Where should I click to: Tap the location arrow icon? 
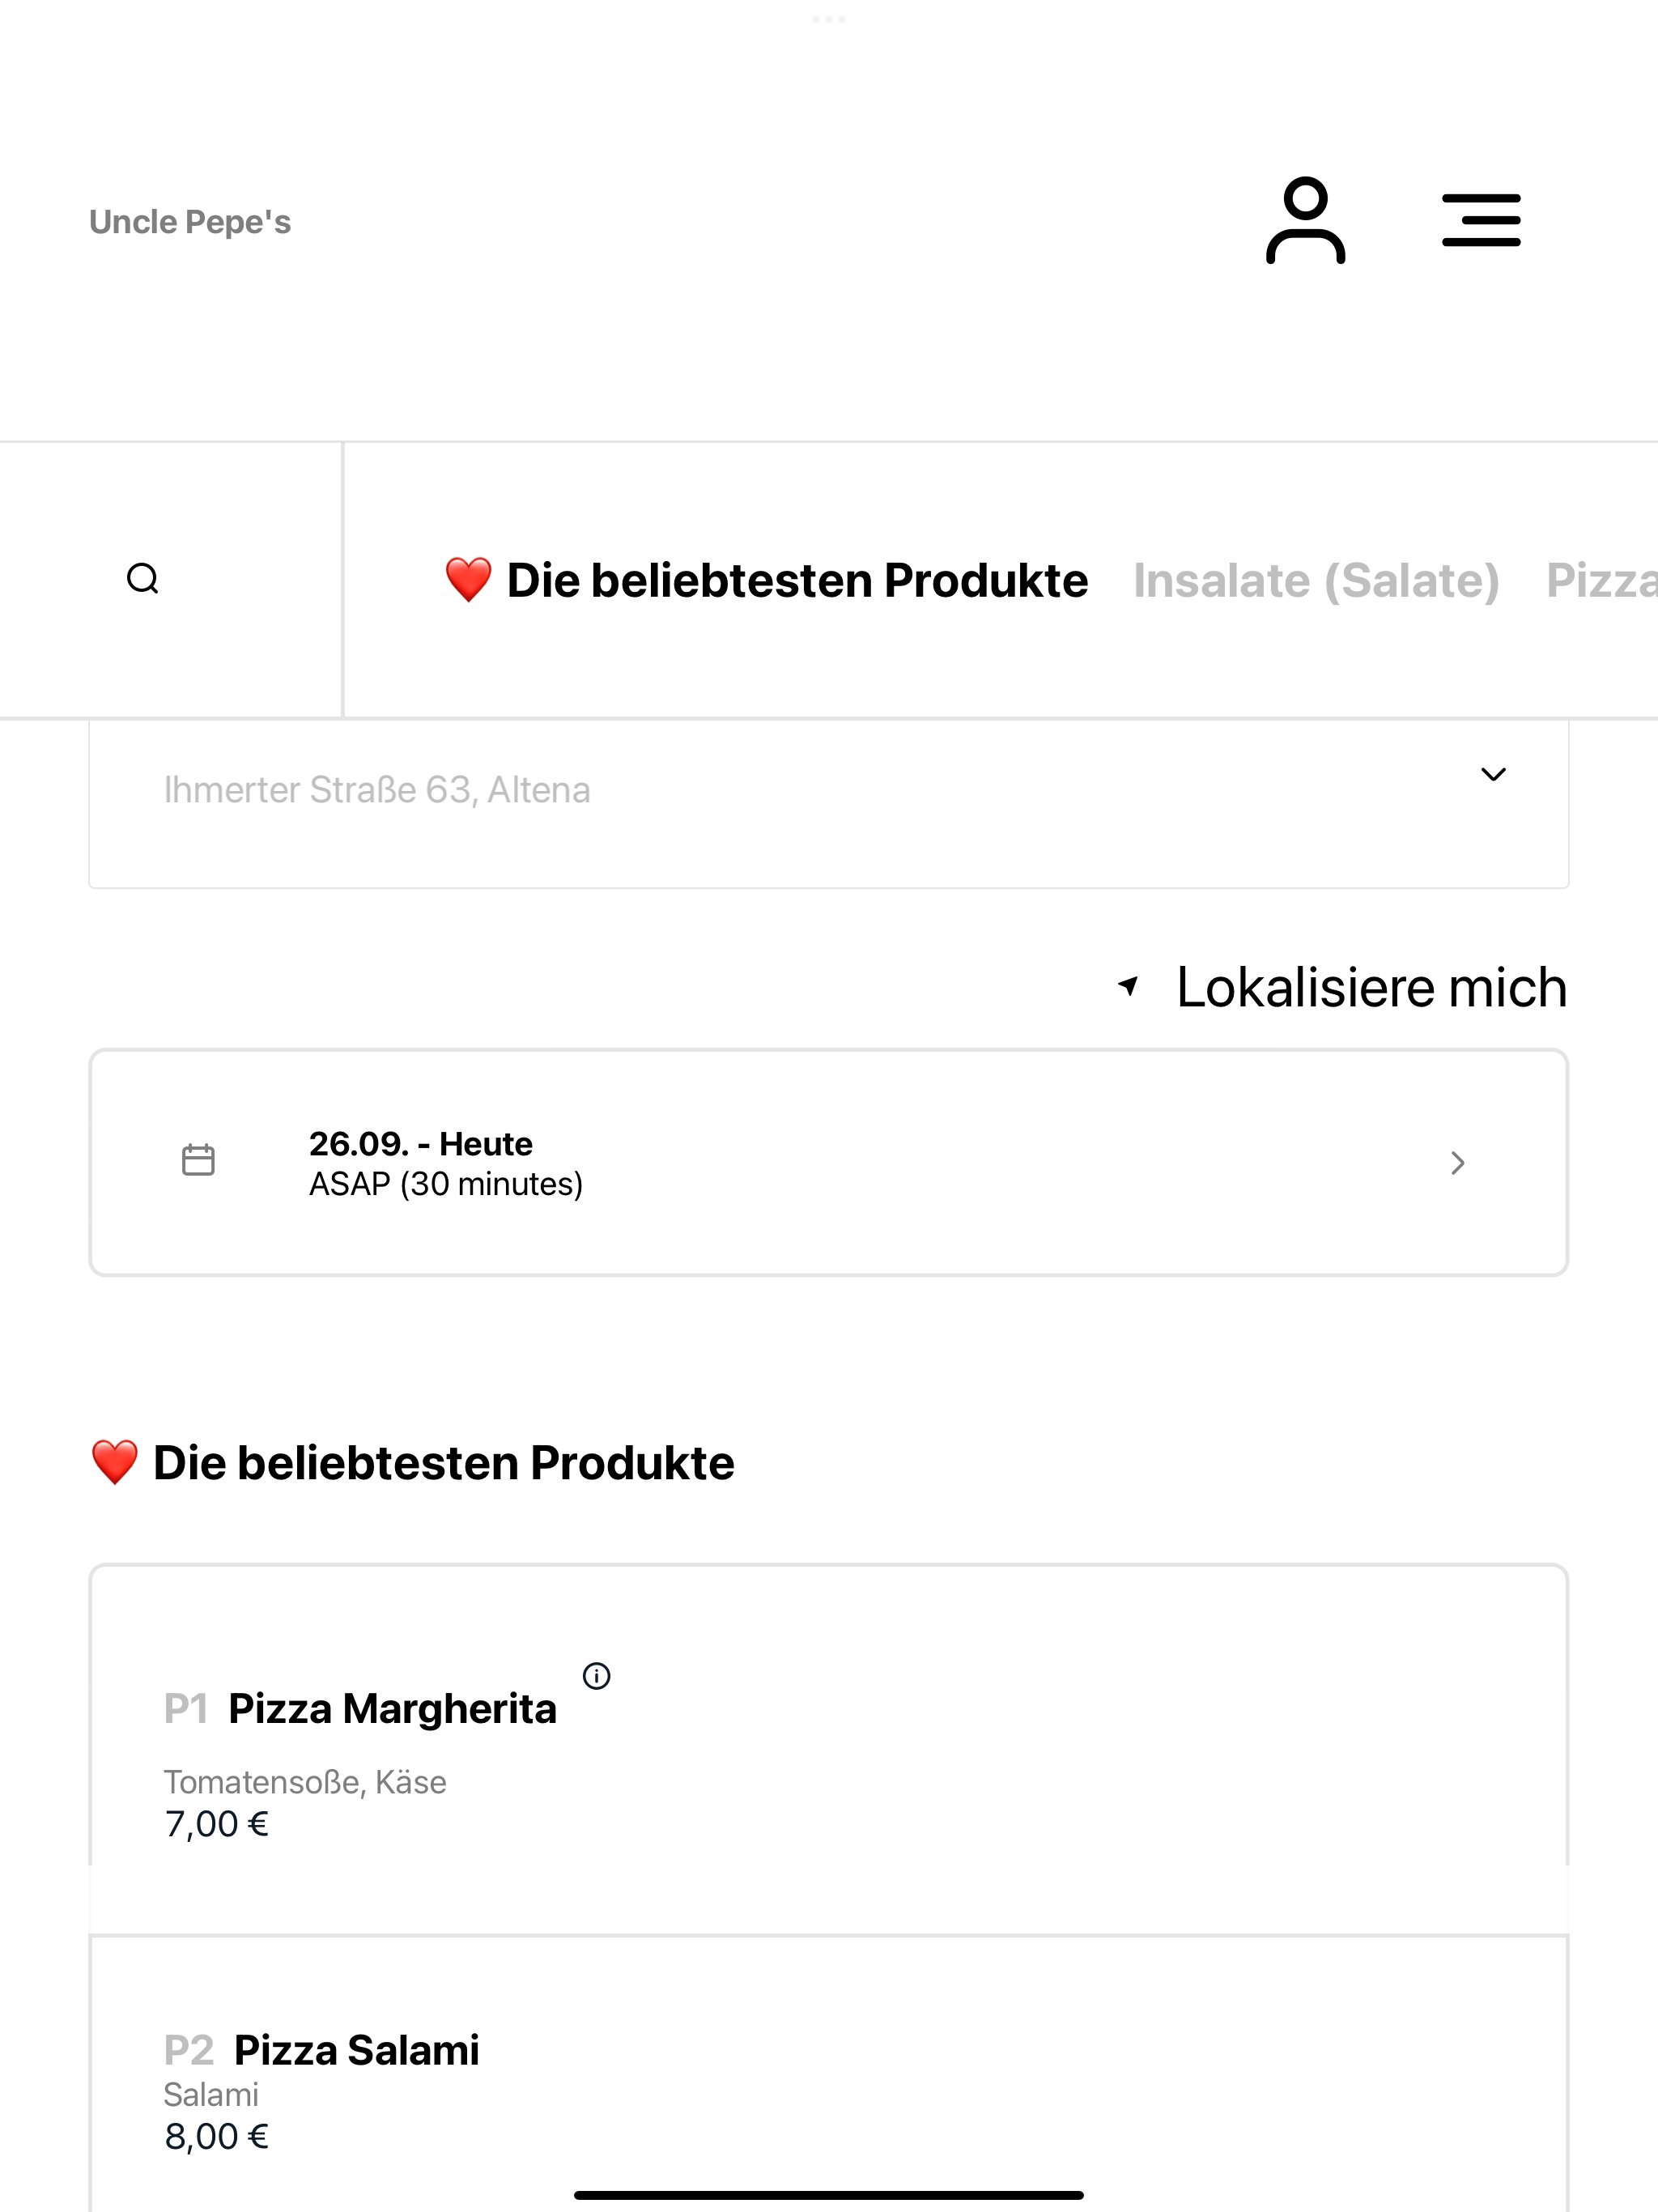click(x=1128, y=987)
